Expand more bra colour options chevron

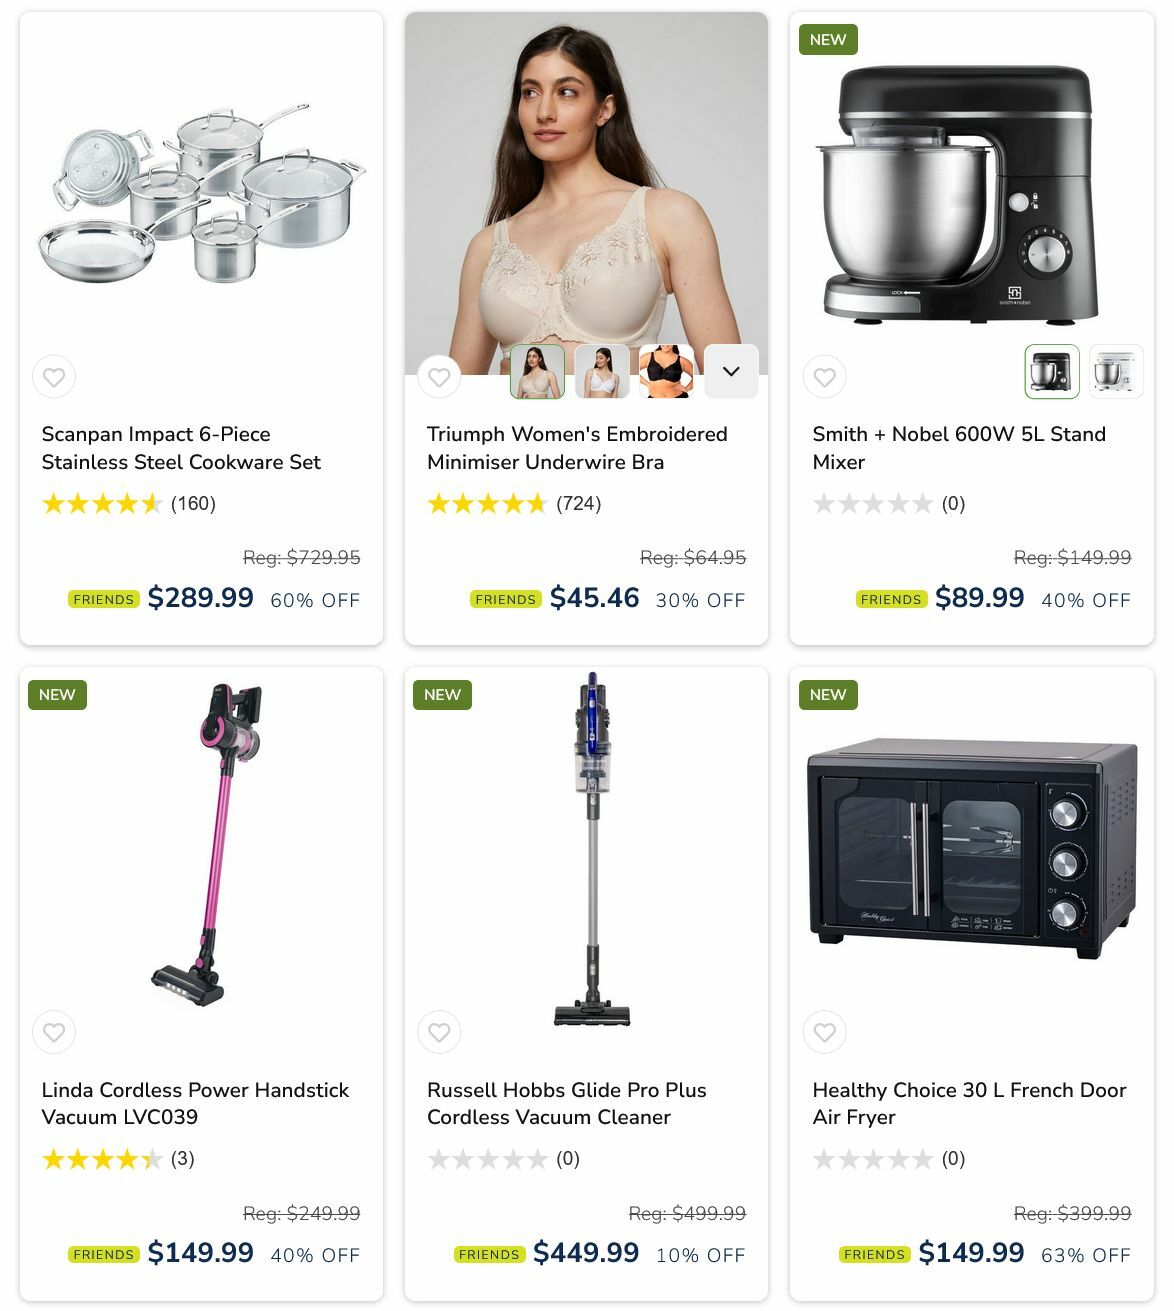pos(731,371)
